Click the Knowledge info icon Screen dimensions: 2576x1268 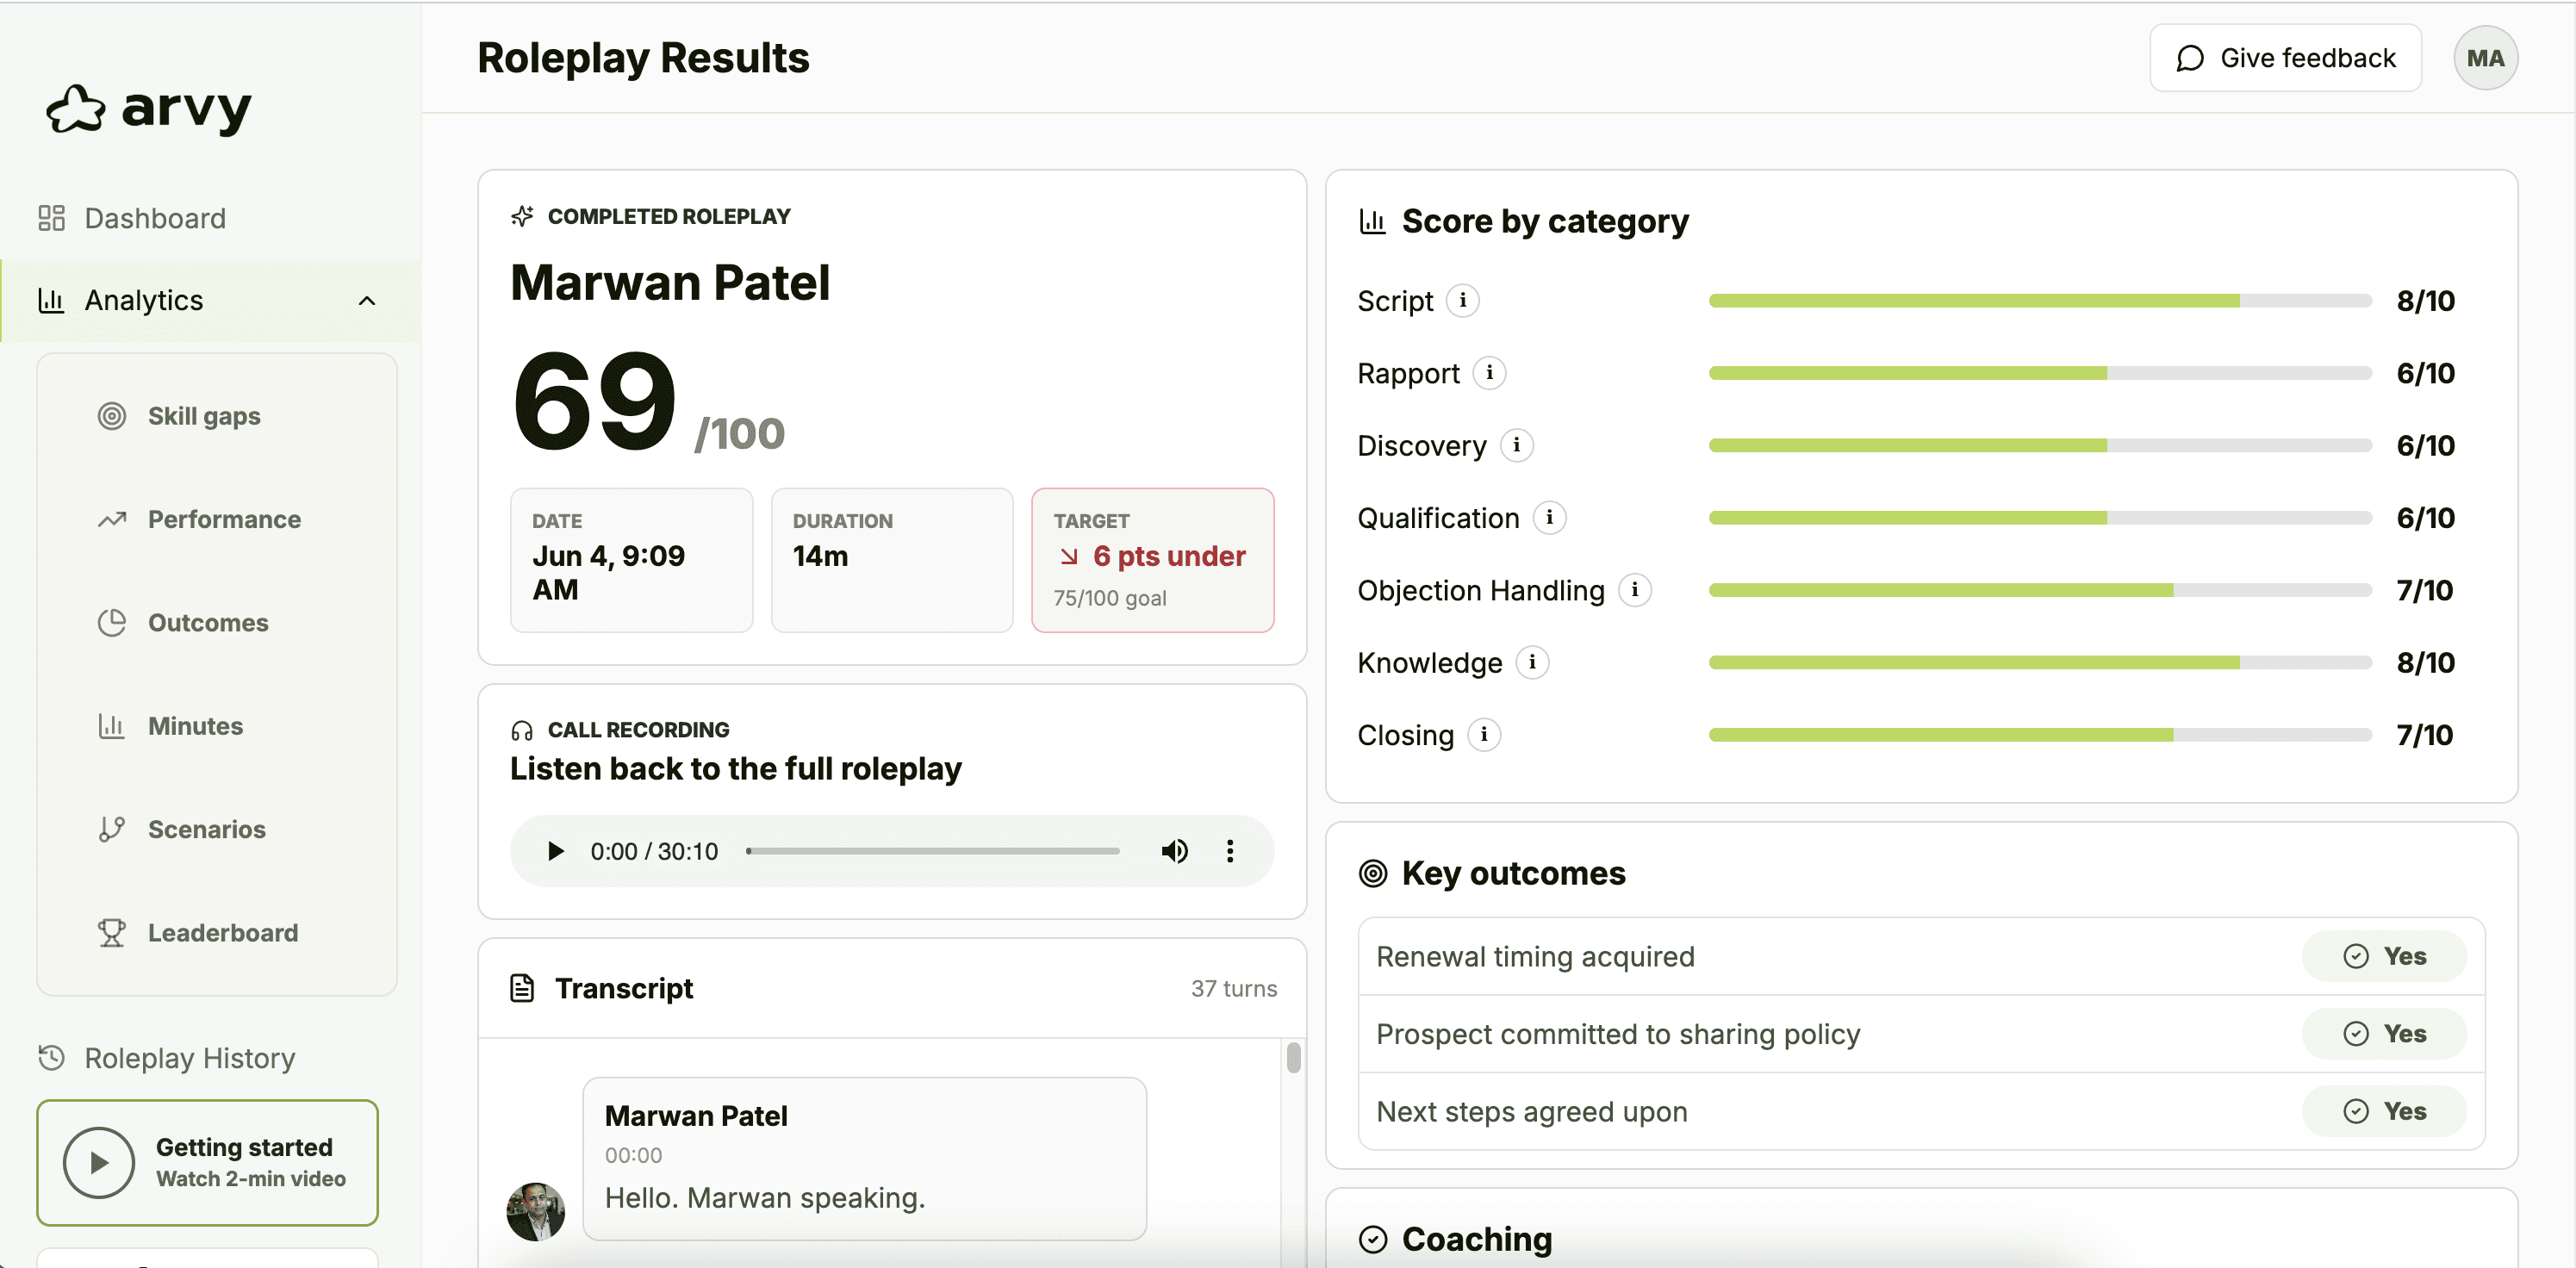point(1532,662)
